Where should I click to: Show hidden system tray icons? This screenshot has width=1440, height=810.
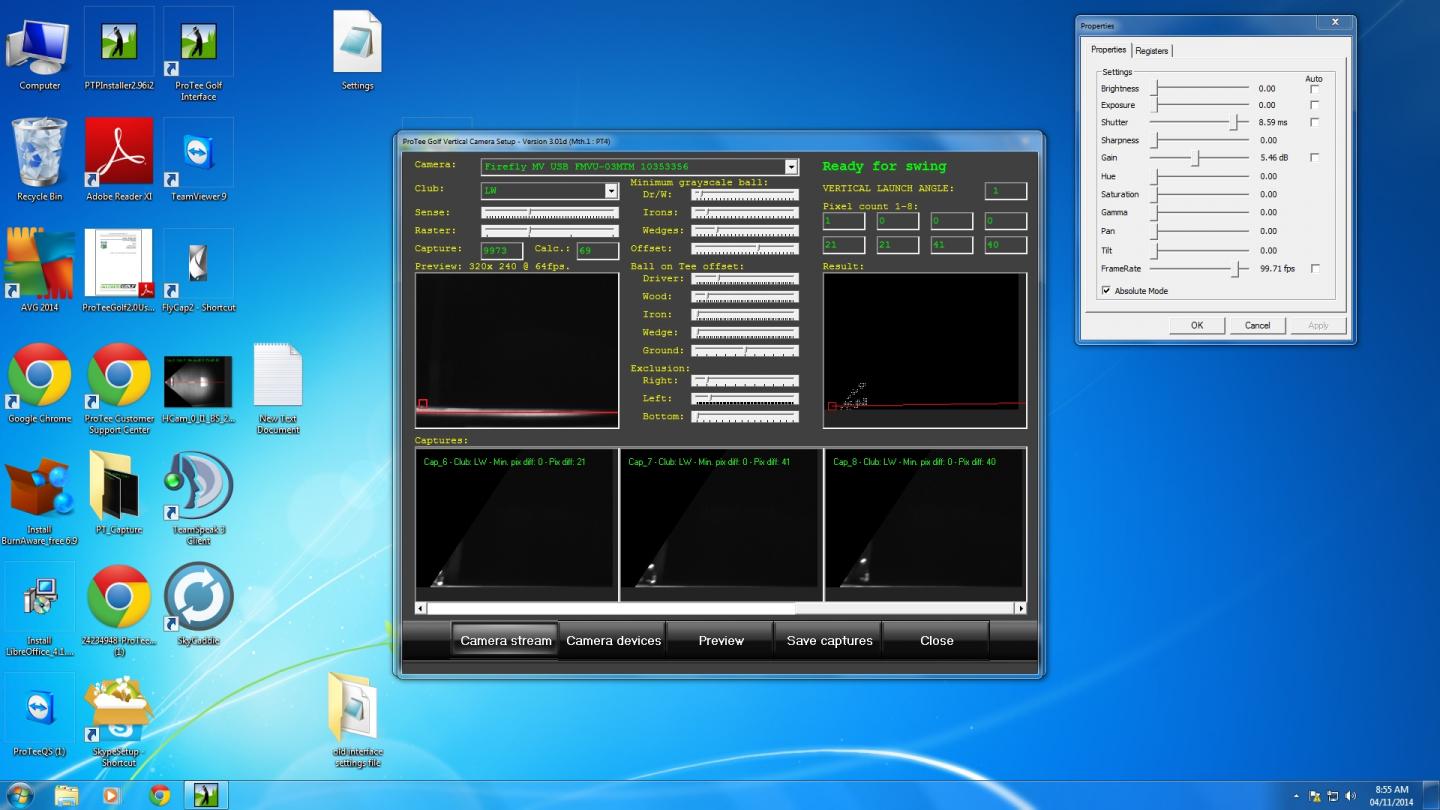click(x=1296, y=797)
